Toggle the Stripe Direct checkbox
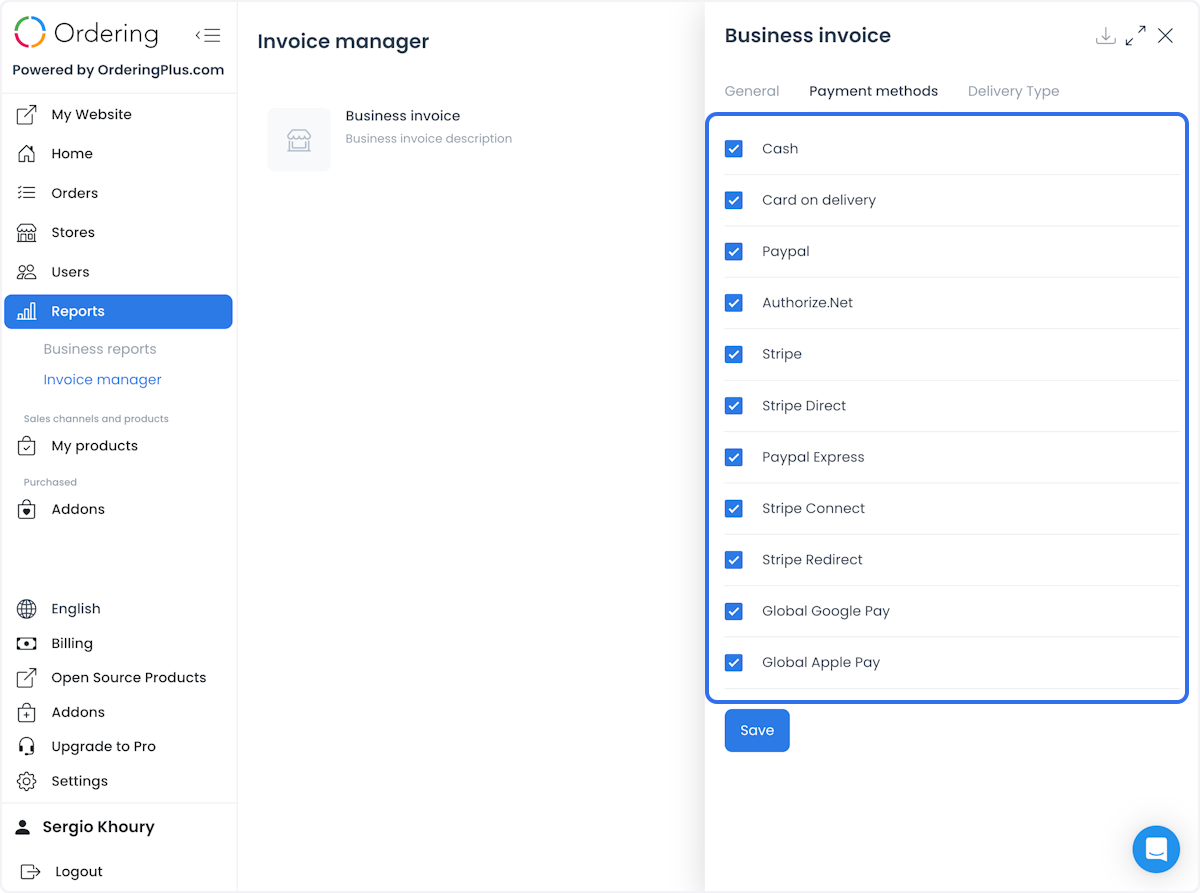The height and width of the screenshot is (893, 1200). click(x=734, y=406)
